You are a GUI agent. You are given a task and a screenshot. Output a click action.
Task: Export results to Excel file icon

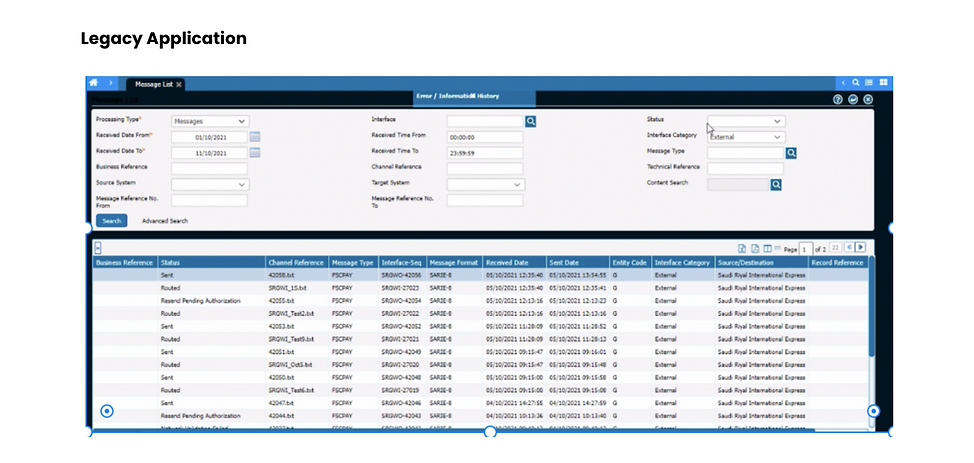pos(742,249)
